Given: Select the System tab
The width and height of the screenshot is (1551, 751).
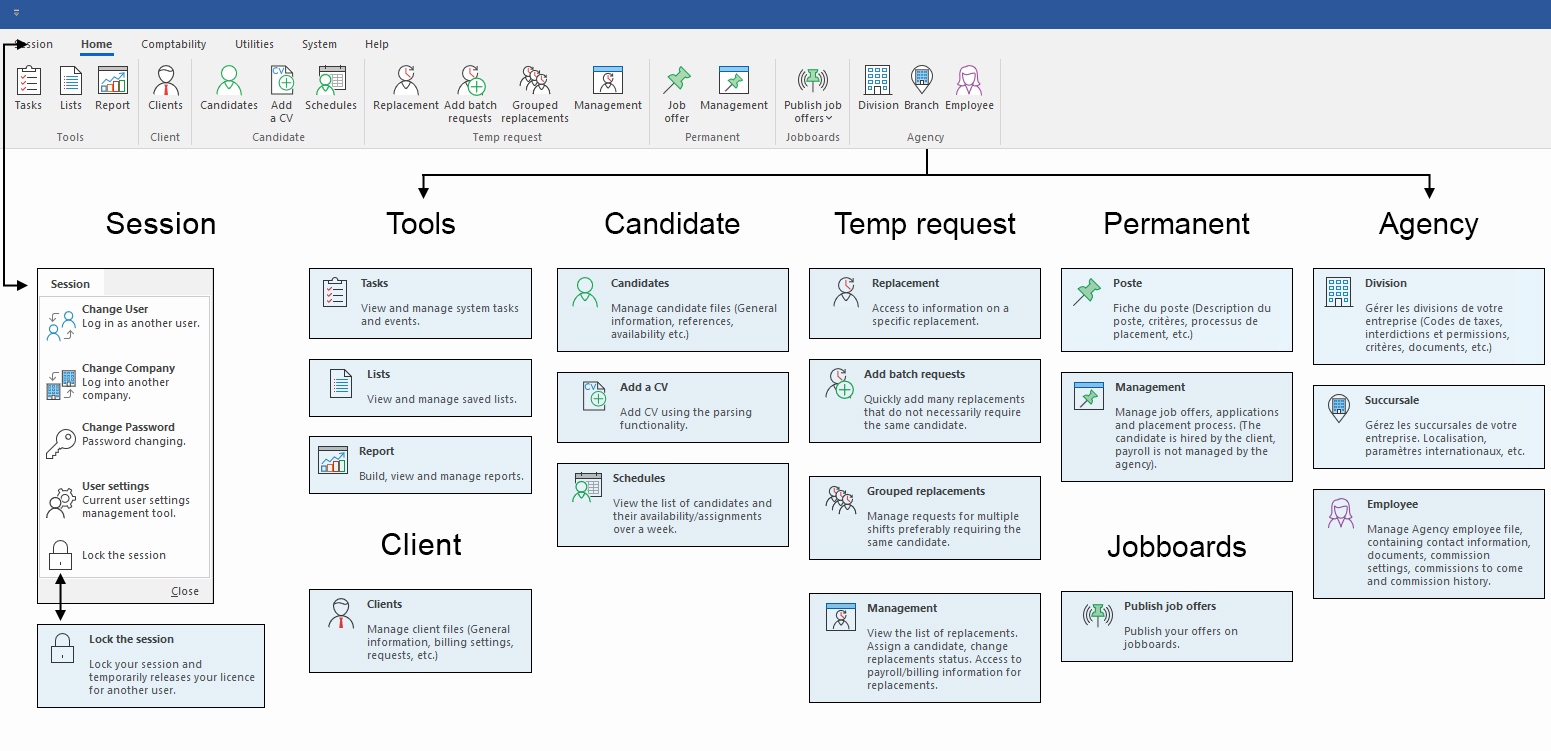Looking at the screenshot, I should tap(319, 44).
